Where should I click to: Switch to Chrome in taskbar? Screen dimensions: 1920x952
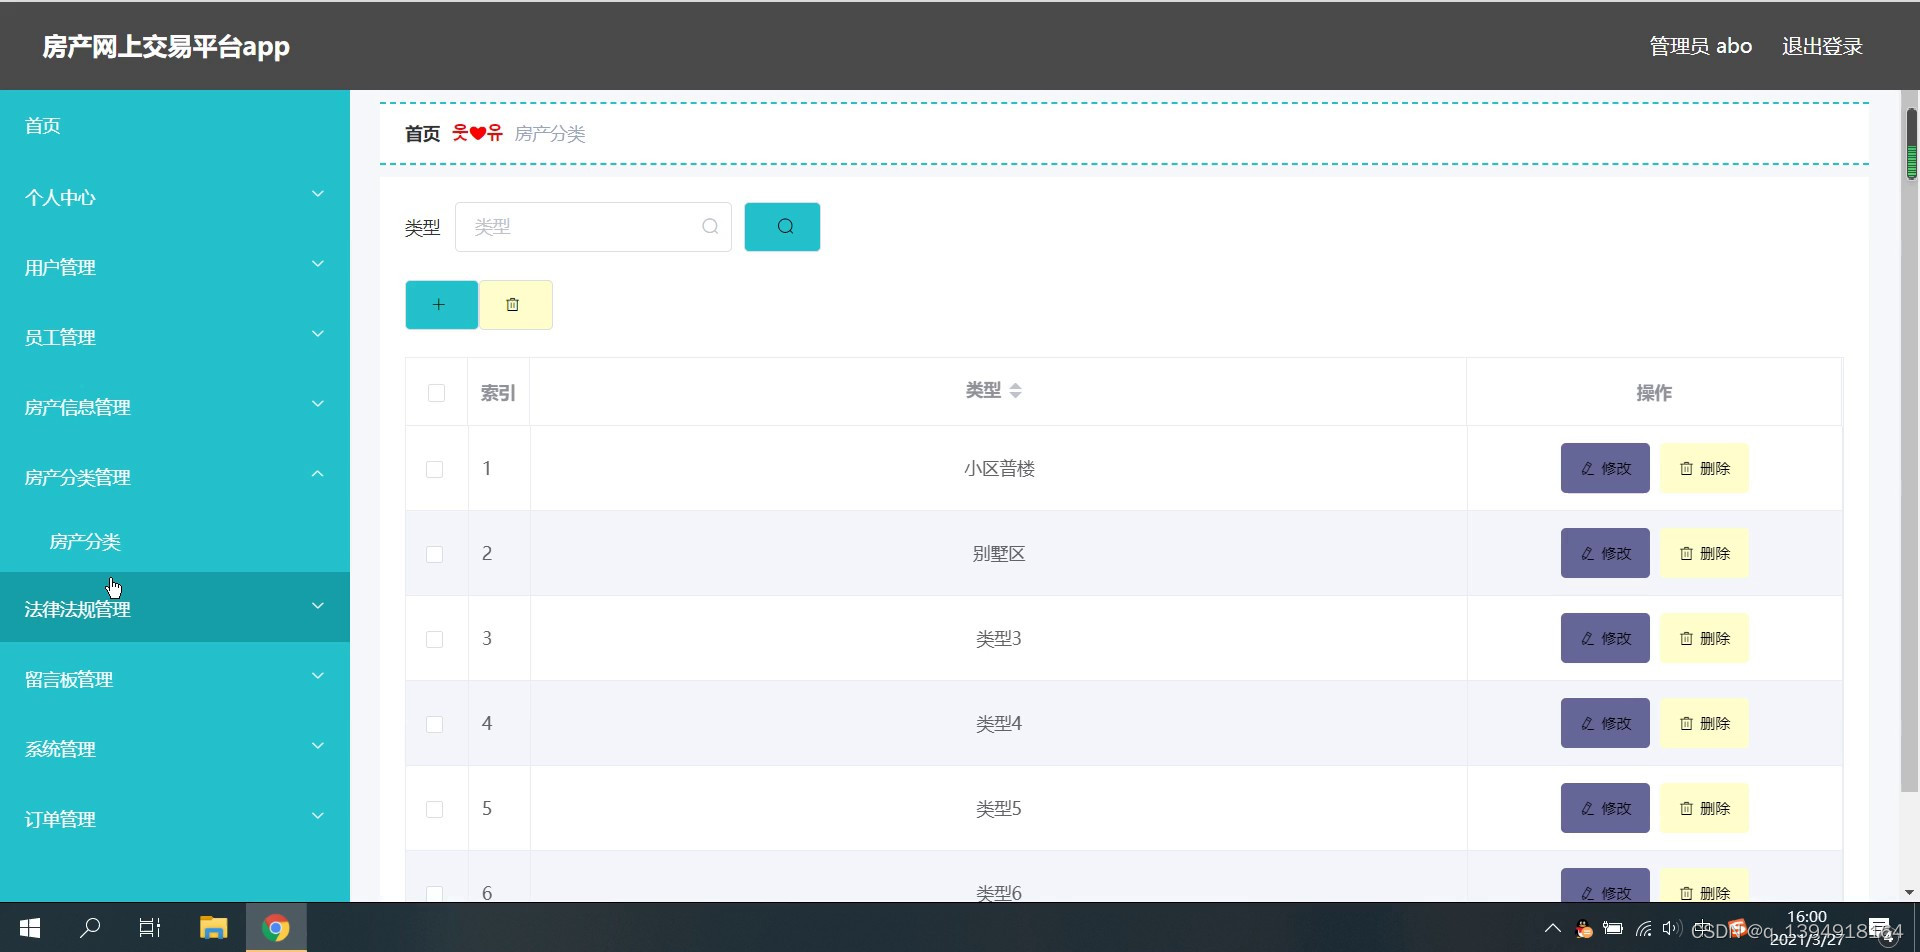click(276, 928)
